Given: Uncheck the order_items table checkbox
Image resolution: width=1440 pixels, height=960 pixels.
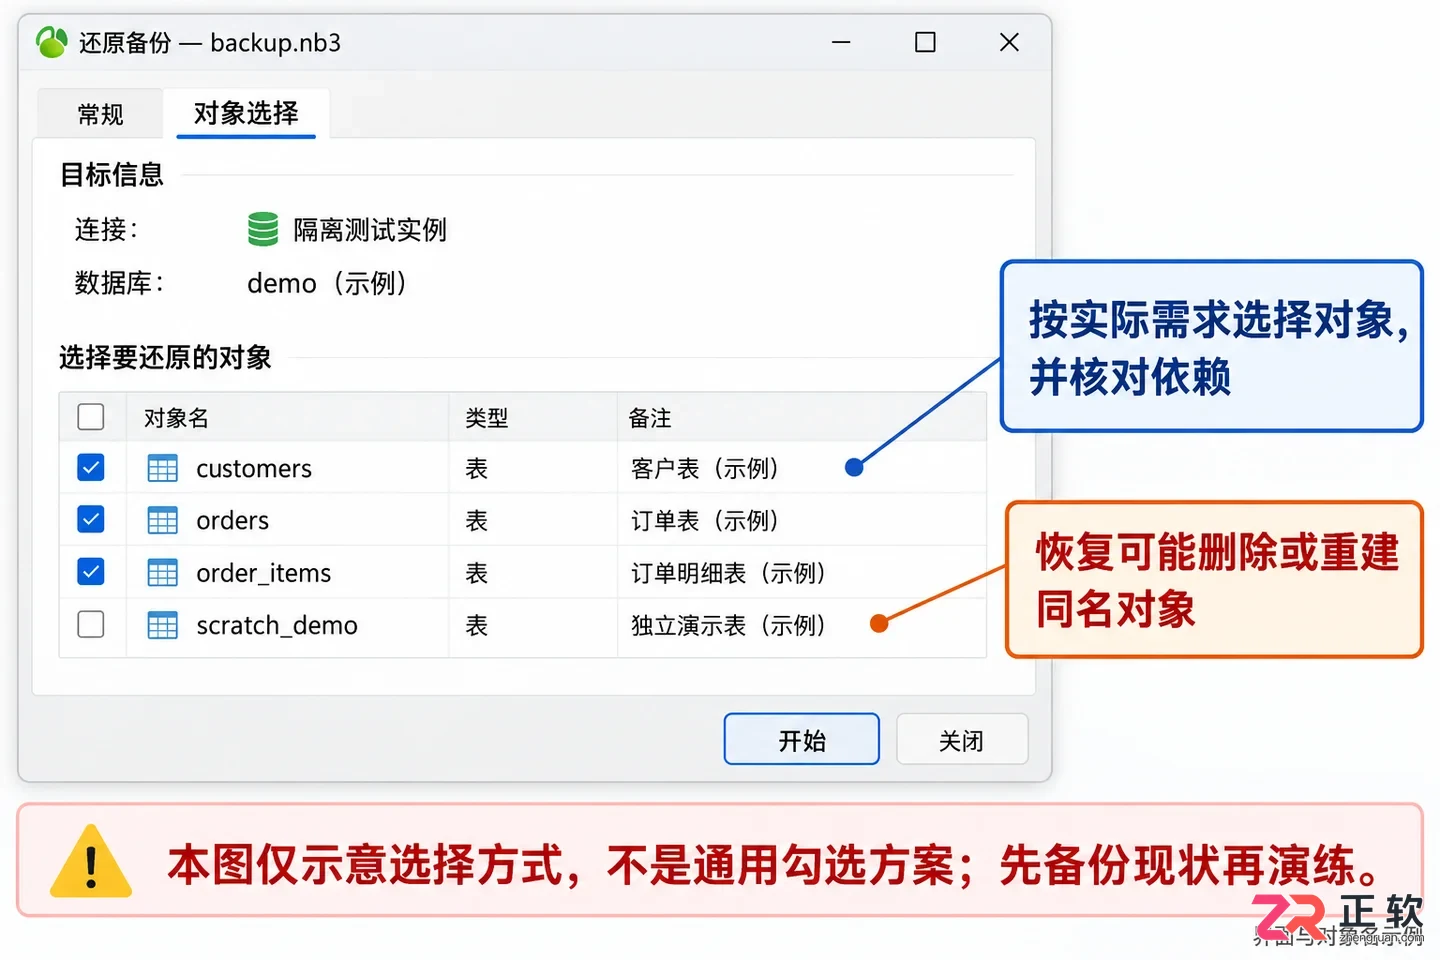Looking at the screenshot, I should (91, 571).
